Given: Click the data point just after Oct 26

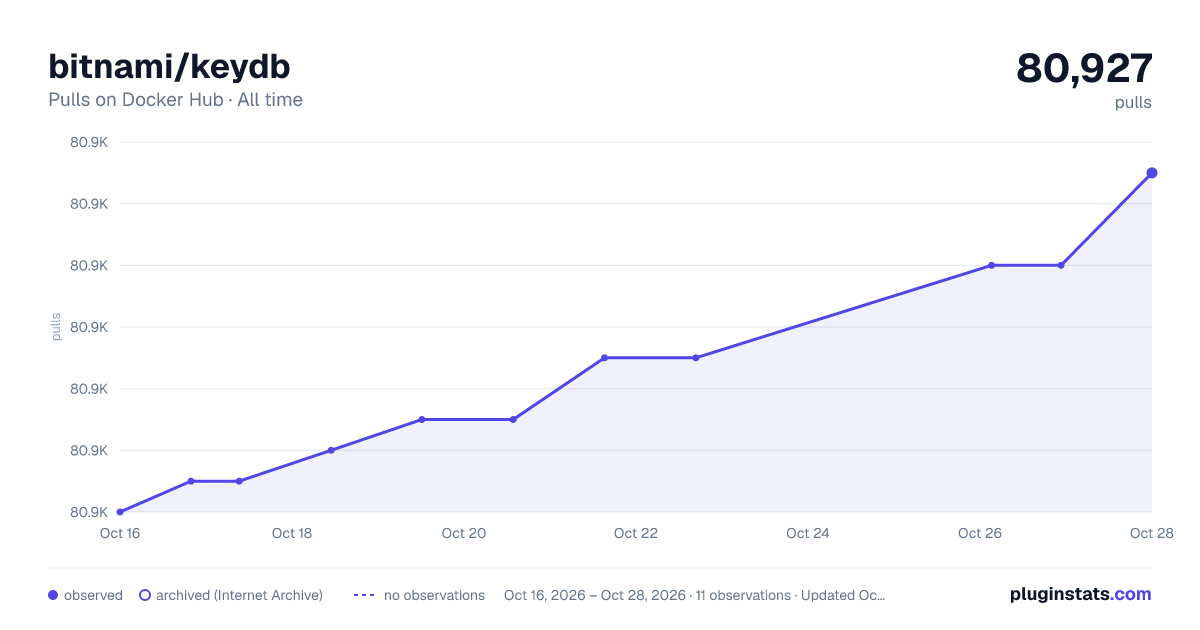Looking at the screenshot, I should 991,265.
